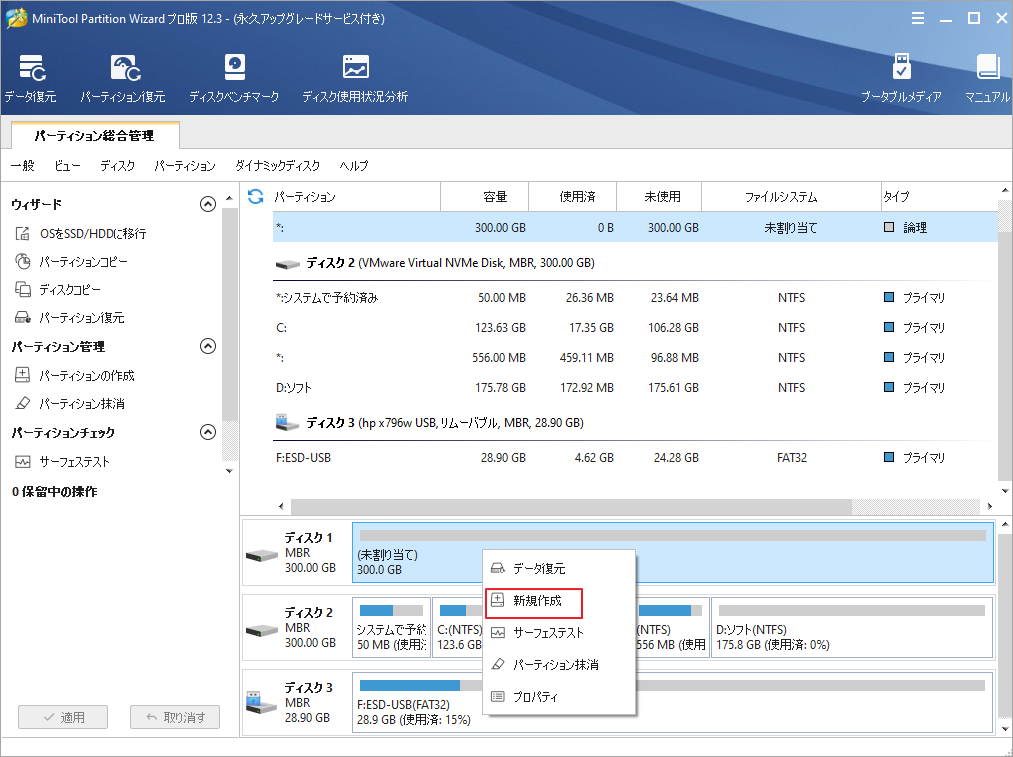This screenshot has height=757, width=1013.
Task: Click the ブータブルメディア icon
Action: click(x=901, y=78)
